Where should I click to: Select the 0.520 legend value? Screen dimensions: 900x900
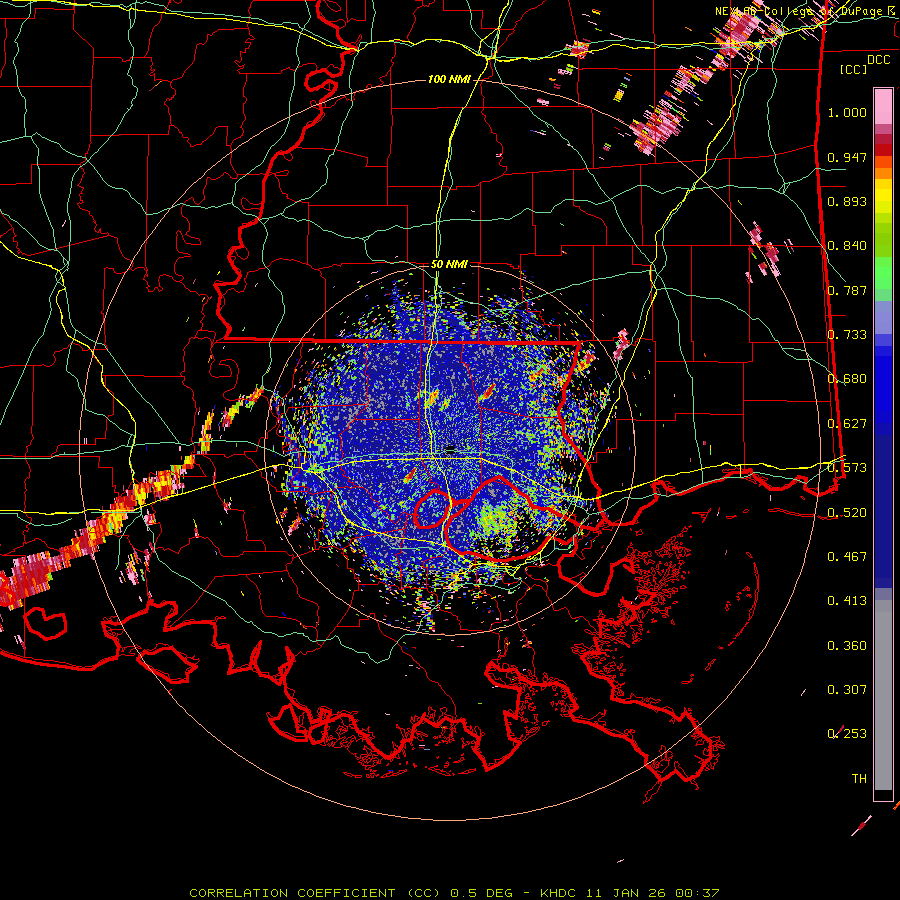[847, 513]
